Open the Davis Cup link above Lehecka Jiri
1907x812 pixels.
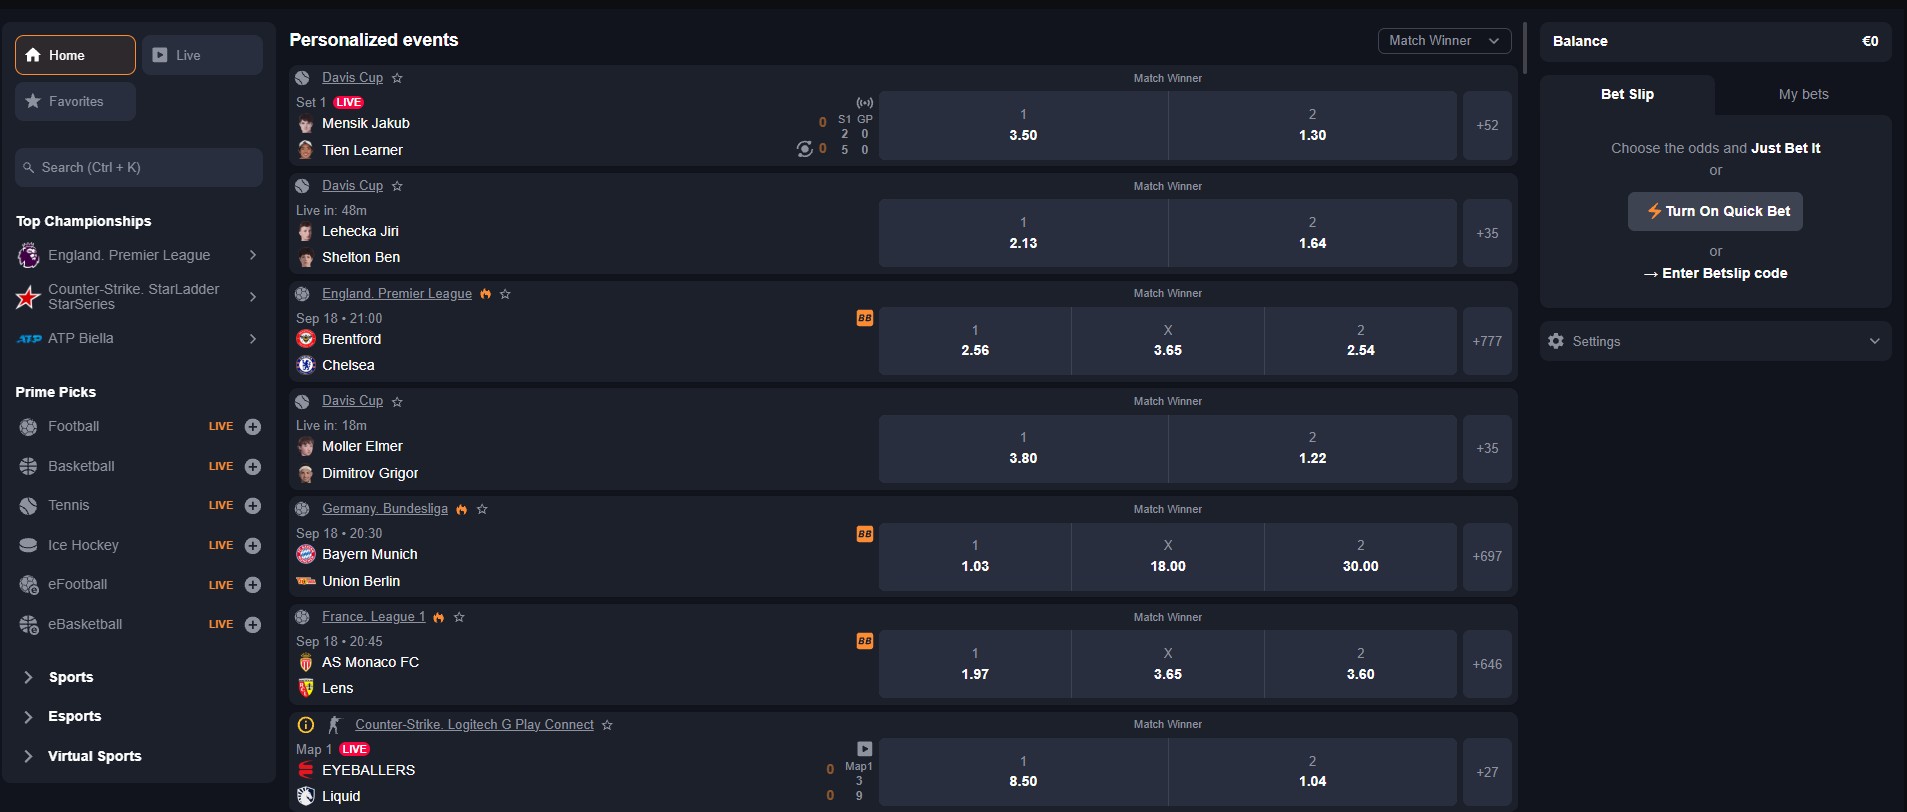click(352, 185)
